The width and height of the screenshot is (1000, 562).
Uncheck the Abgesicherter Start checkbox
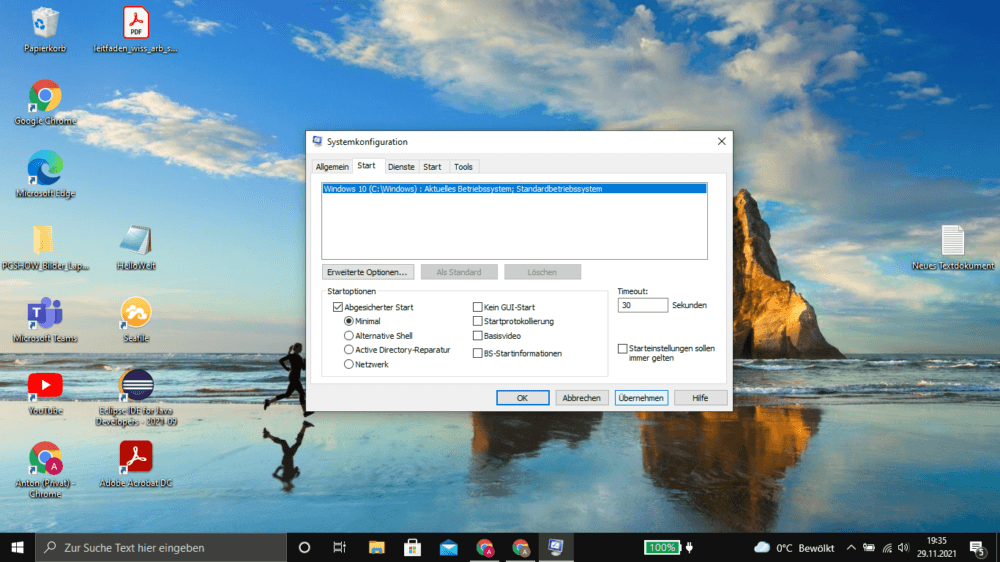click(x=338, y=307)
